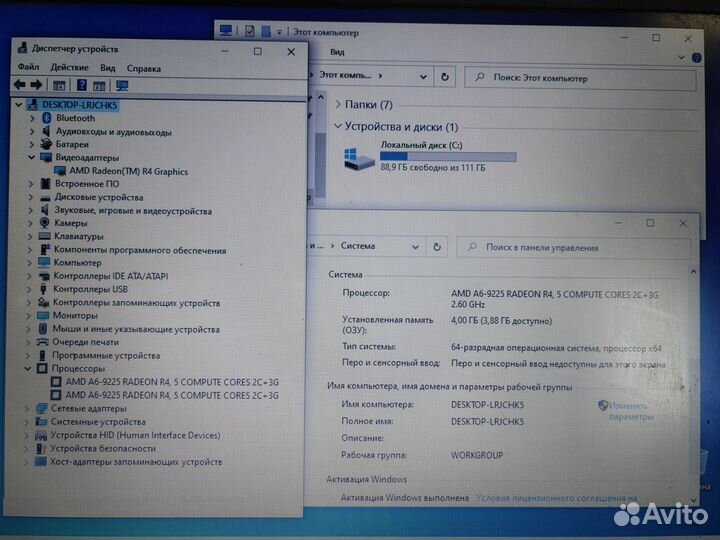Click the search field Поиск: Этот компьютер
The width and height of the screenshot is (720, 540).
pyautogui.click(x=580, y=78)
